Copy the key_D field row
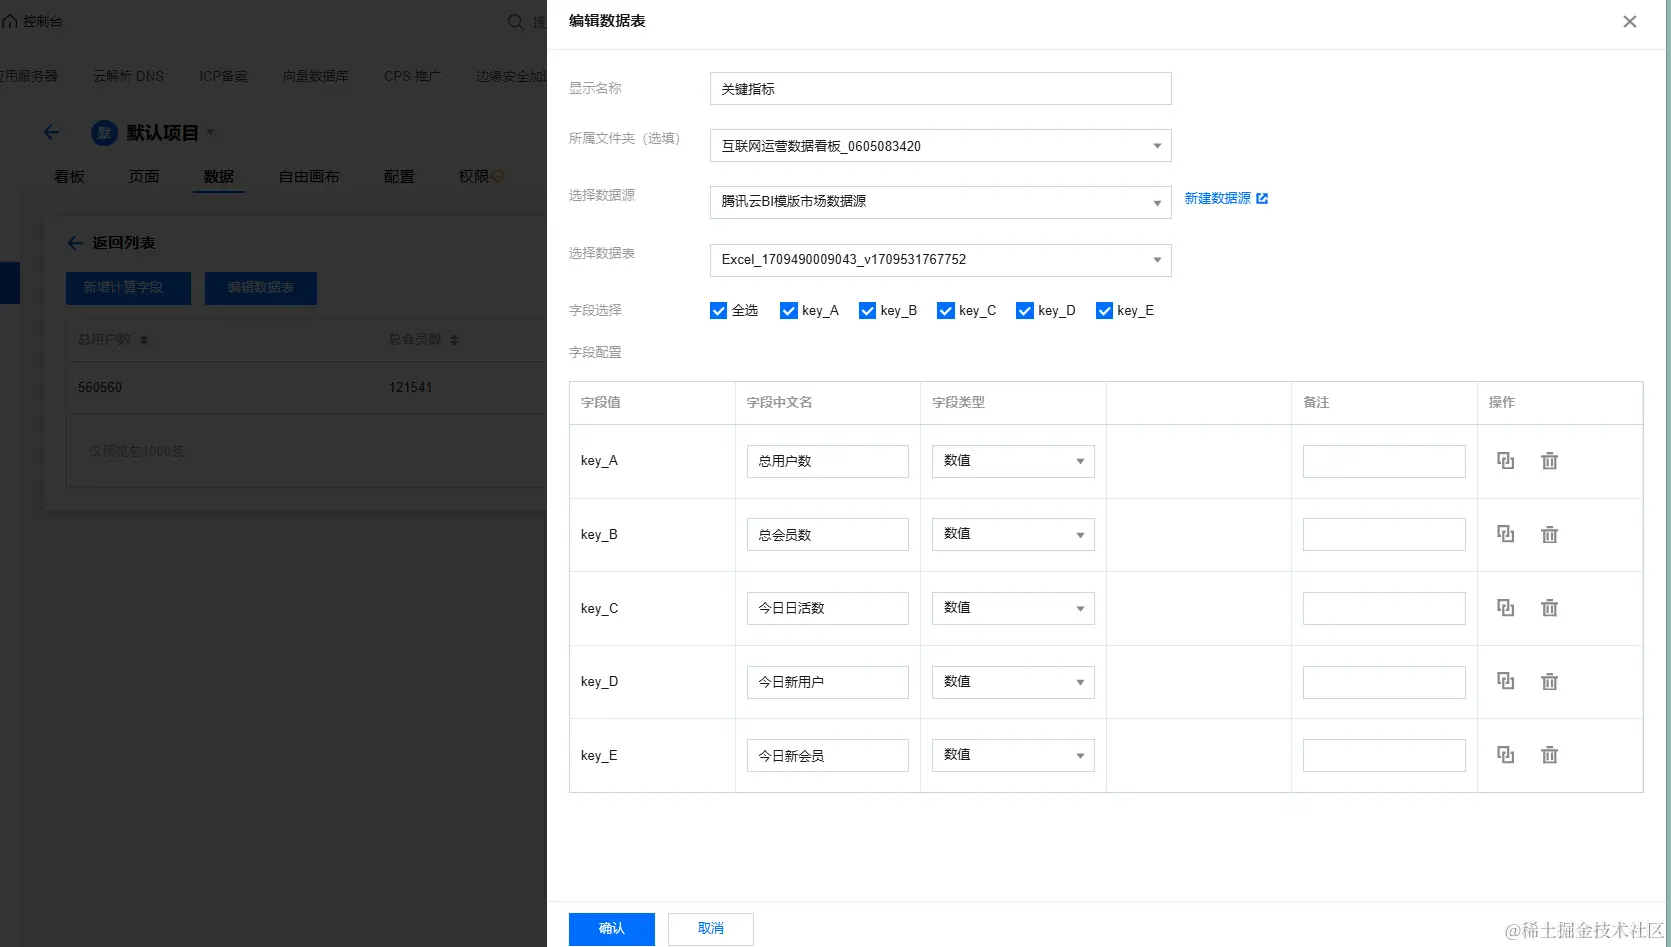1671x947 pixels. point(1505,681)
